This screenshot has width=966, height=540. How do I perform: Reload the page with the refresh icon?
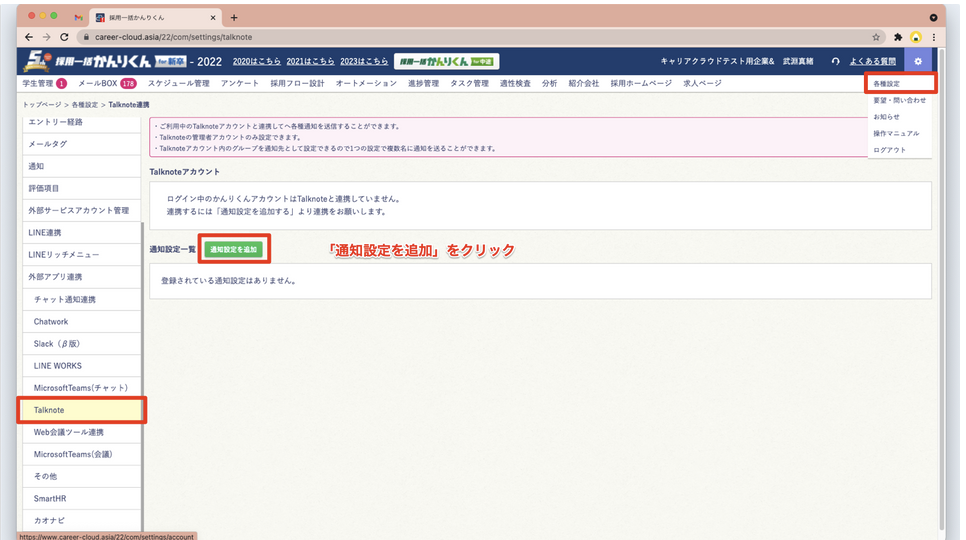click(69, 37)
